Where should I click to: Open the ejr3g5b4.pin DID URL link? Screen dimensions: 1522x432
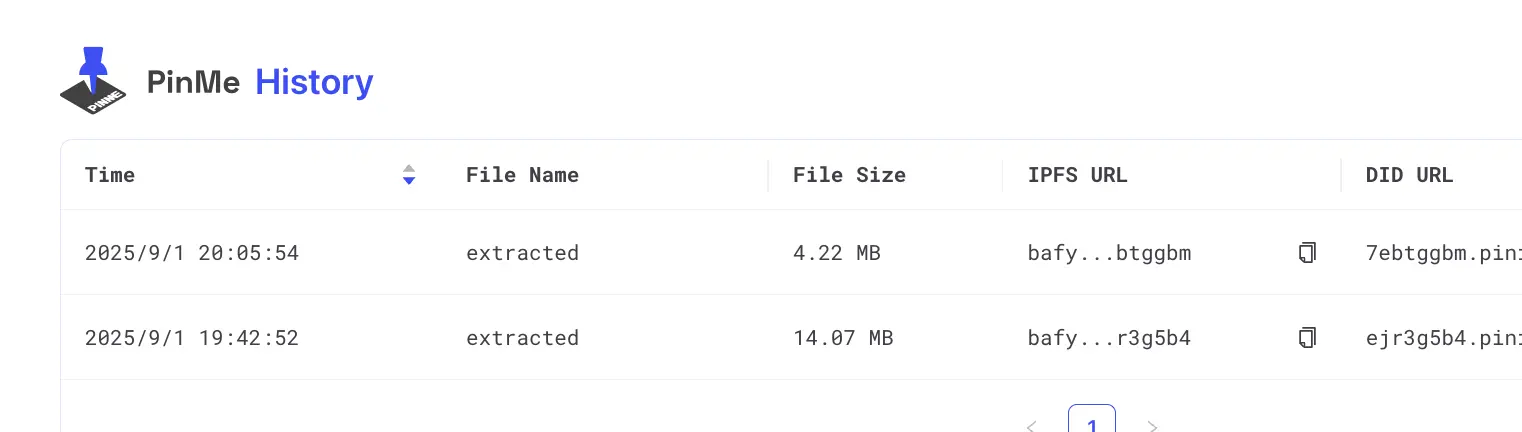tap(1442, 338)
